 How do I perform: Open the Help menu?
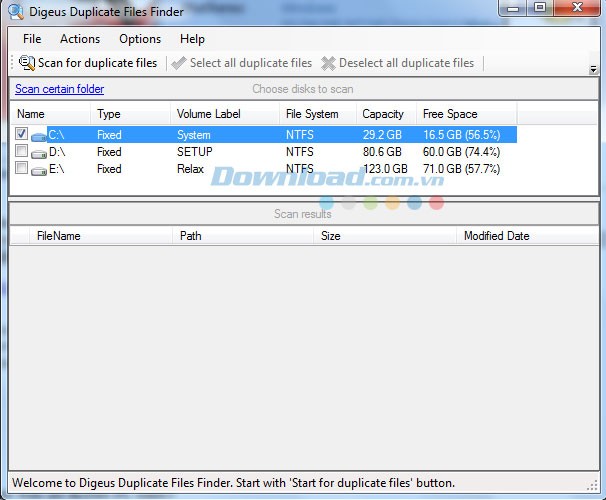(x=192, y=39)
